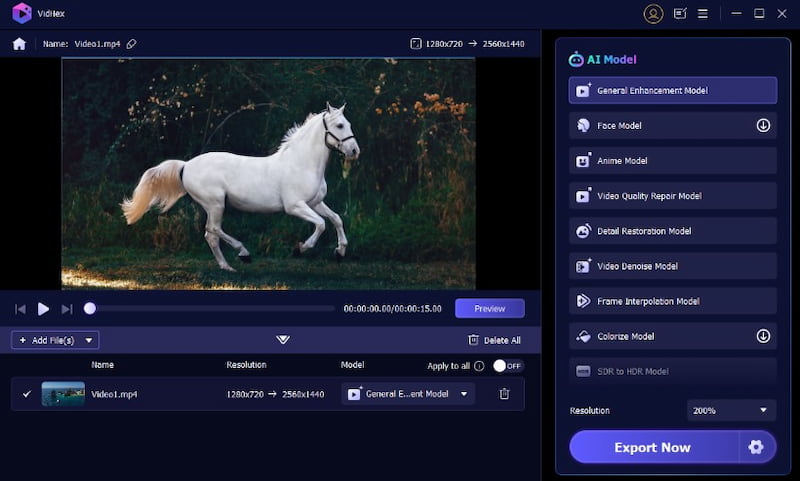Open export settings gear icon
The width and height of the screenshot is (800, 481).
point(756,447)
